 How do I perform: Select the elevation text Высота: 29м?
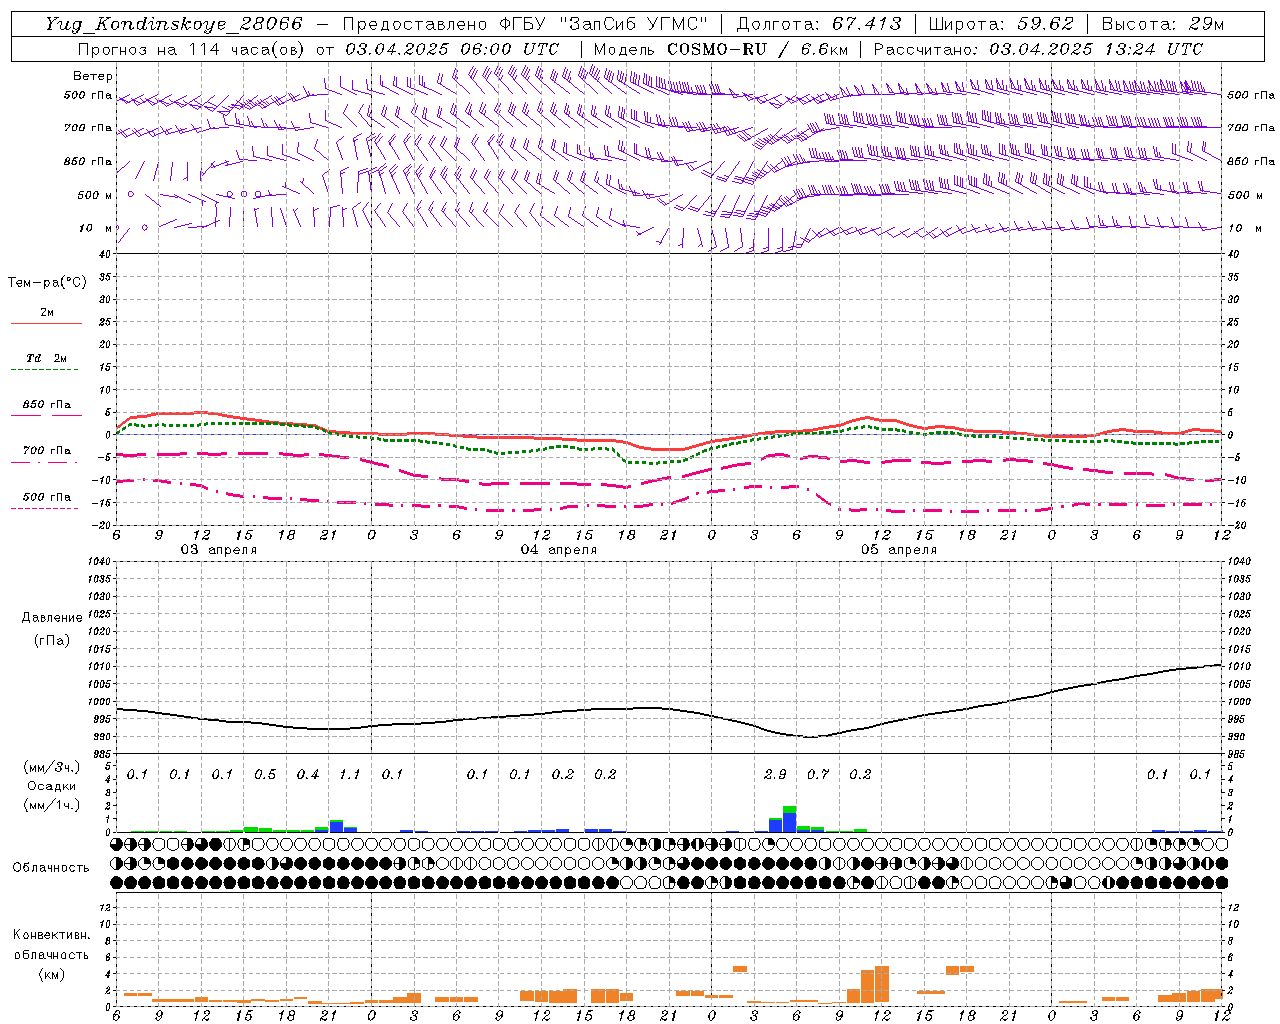1163,24
